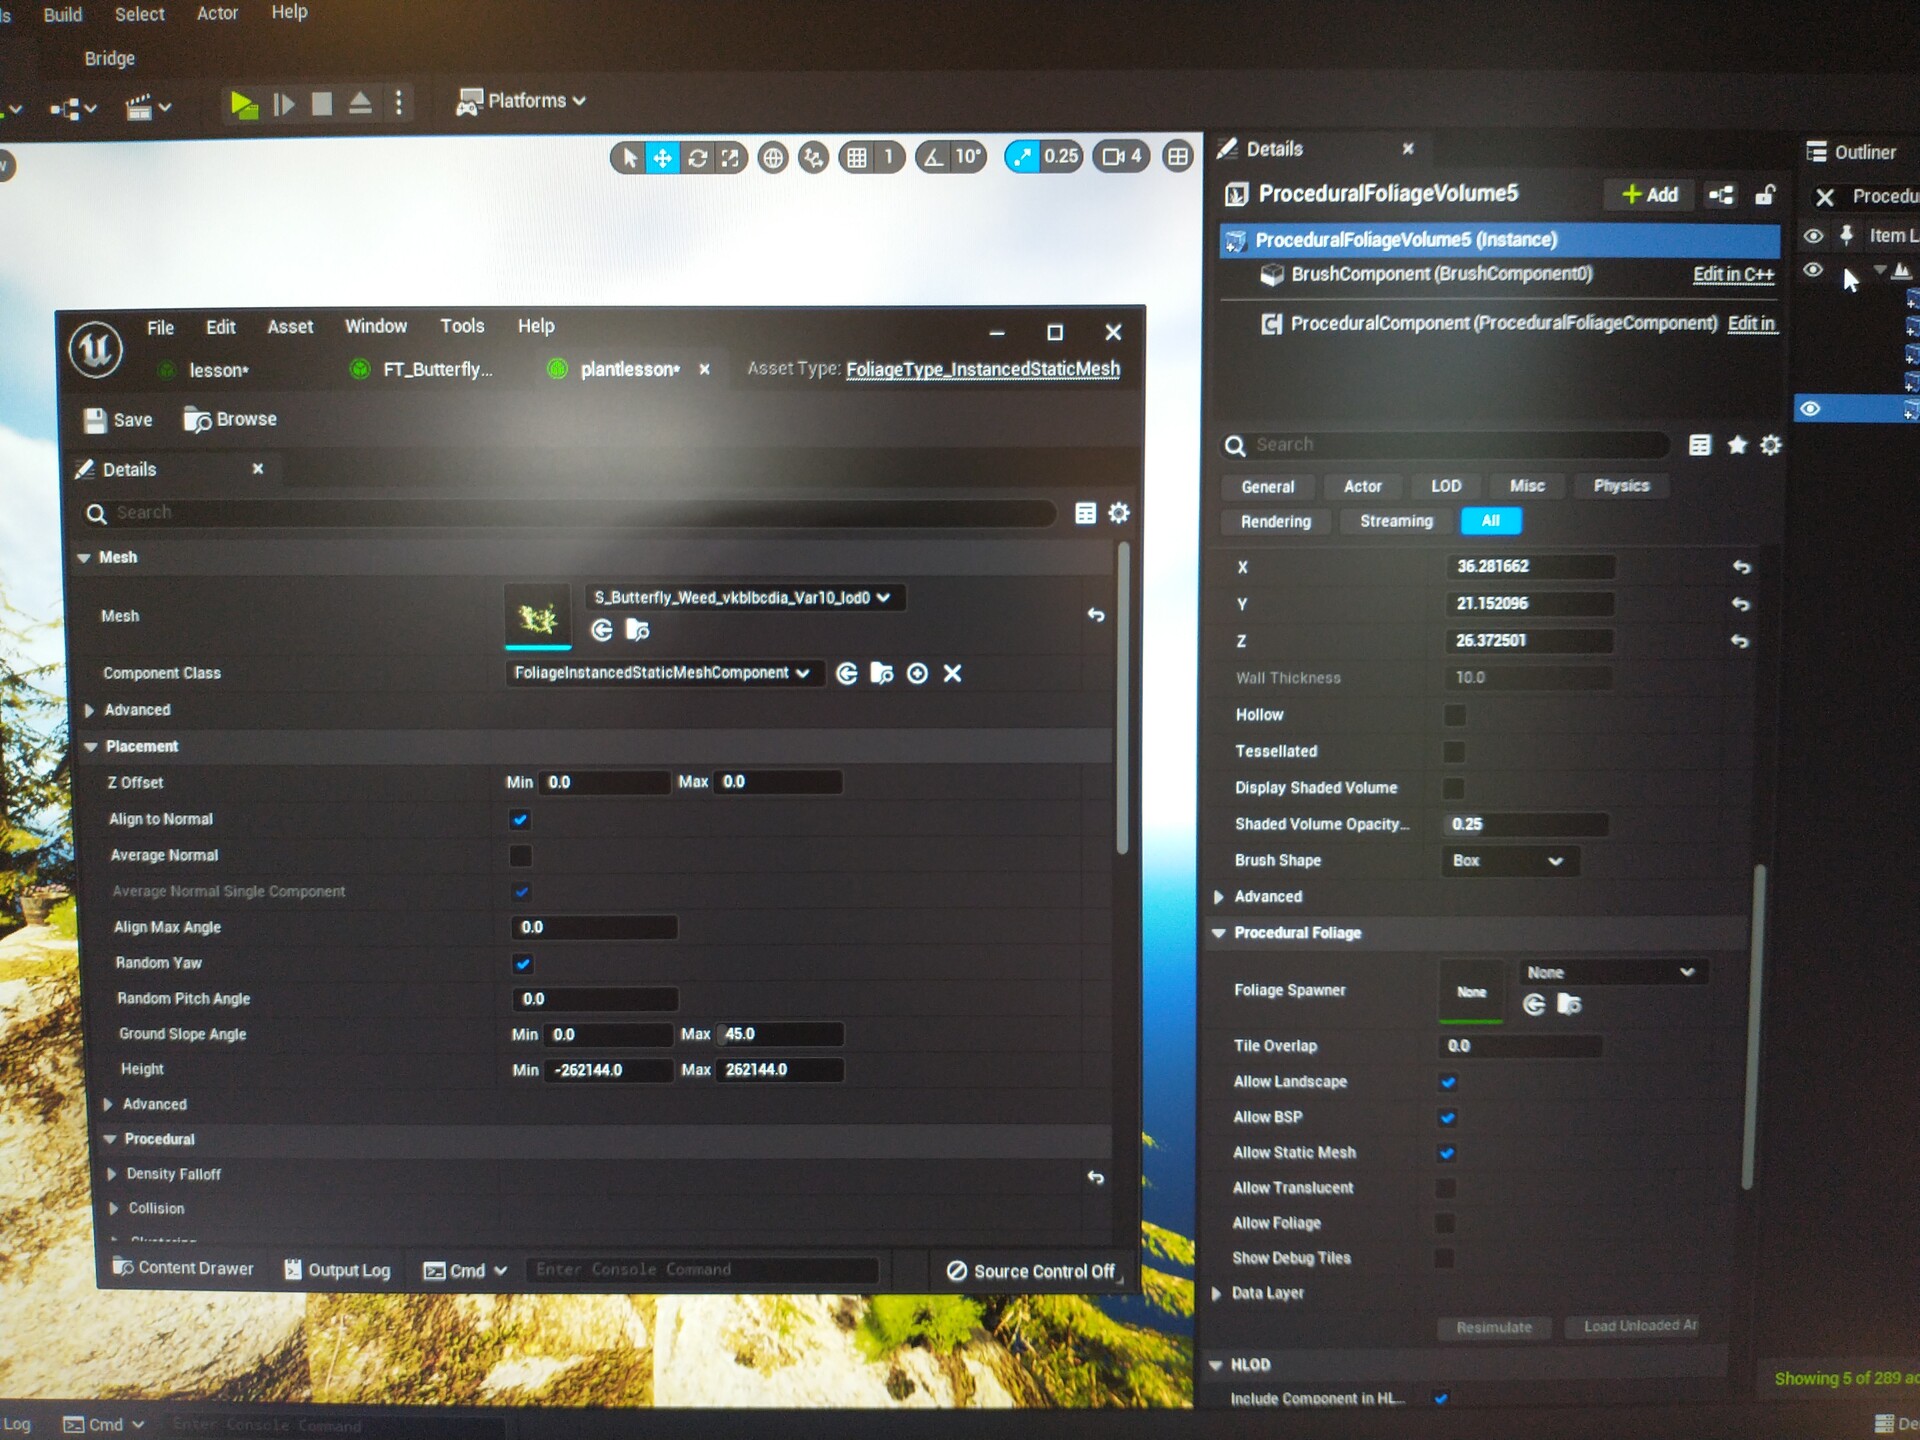The width and height of the screenshot is (1920, 1440).
Task: Uncheck the Random Yaw checkbox
Action: (x=522, y=964)
